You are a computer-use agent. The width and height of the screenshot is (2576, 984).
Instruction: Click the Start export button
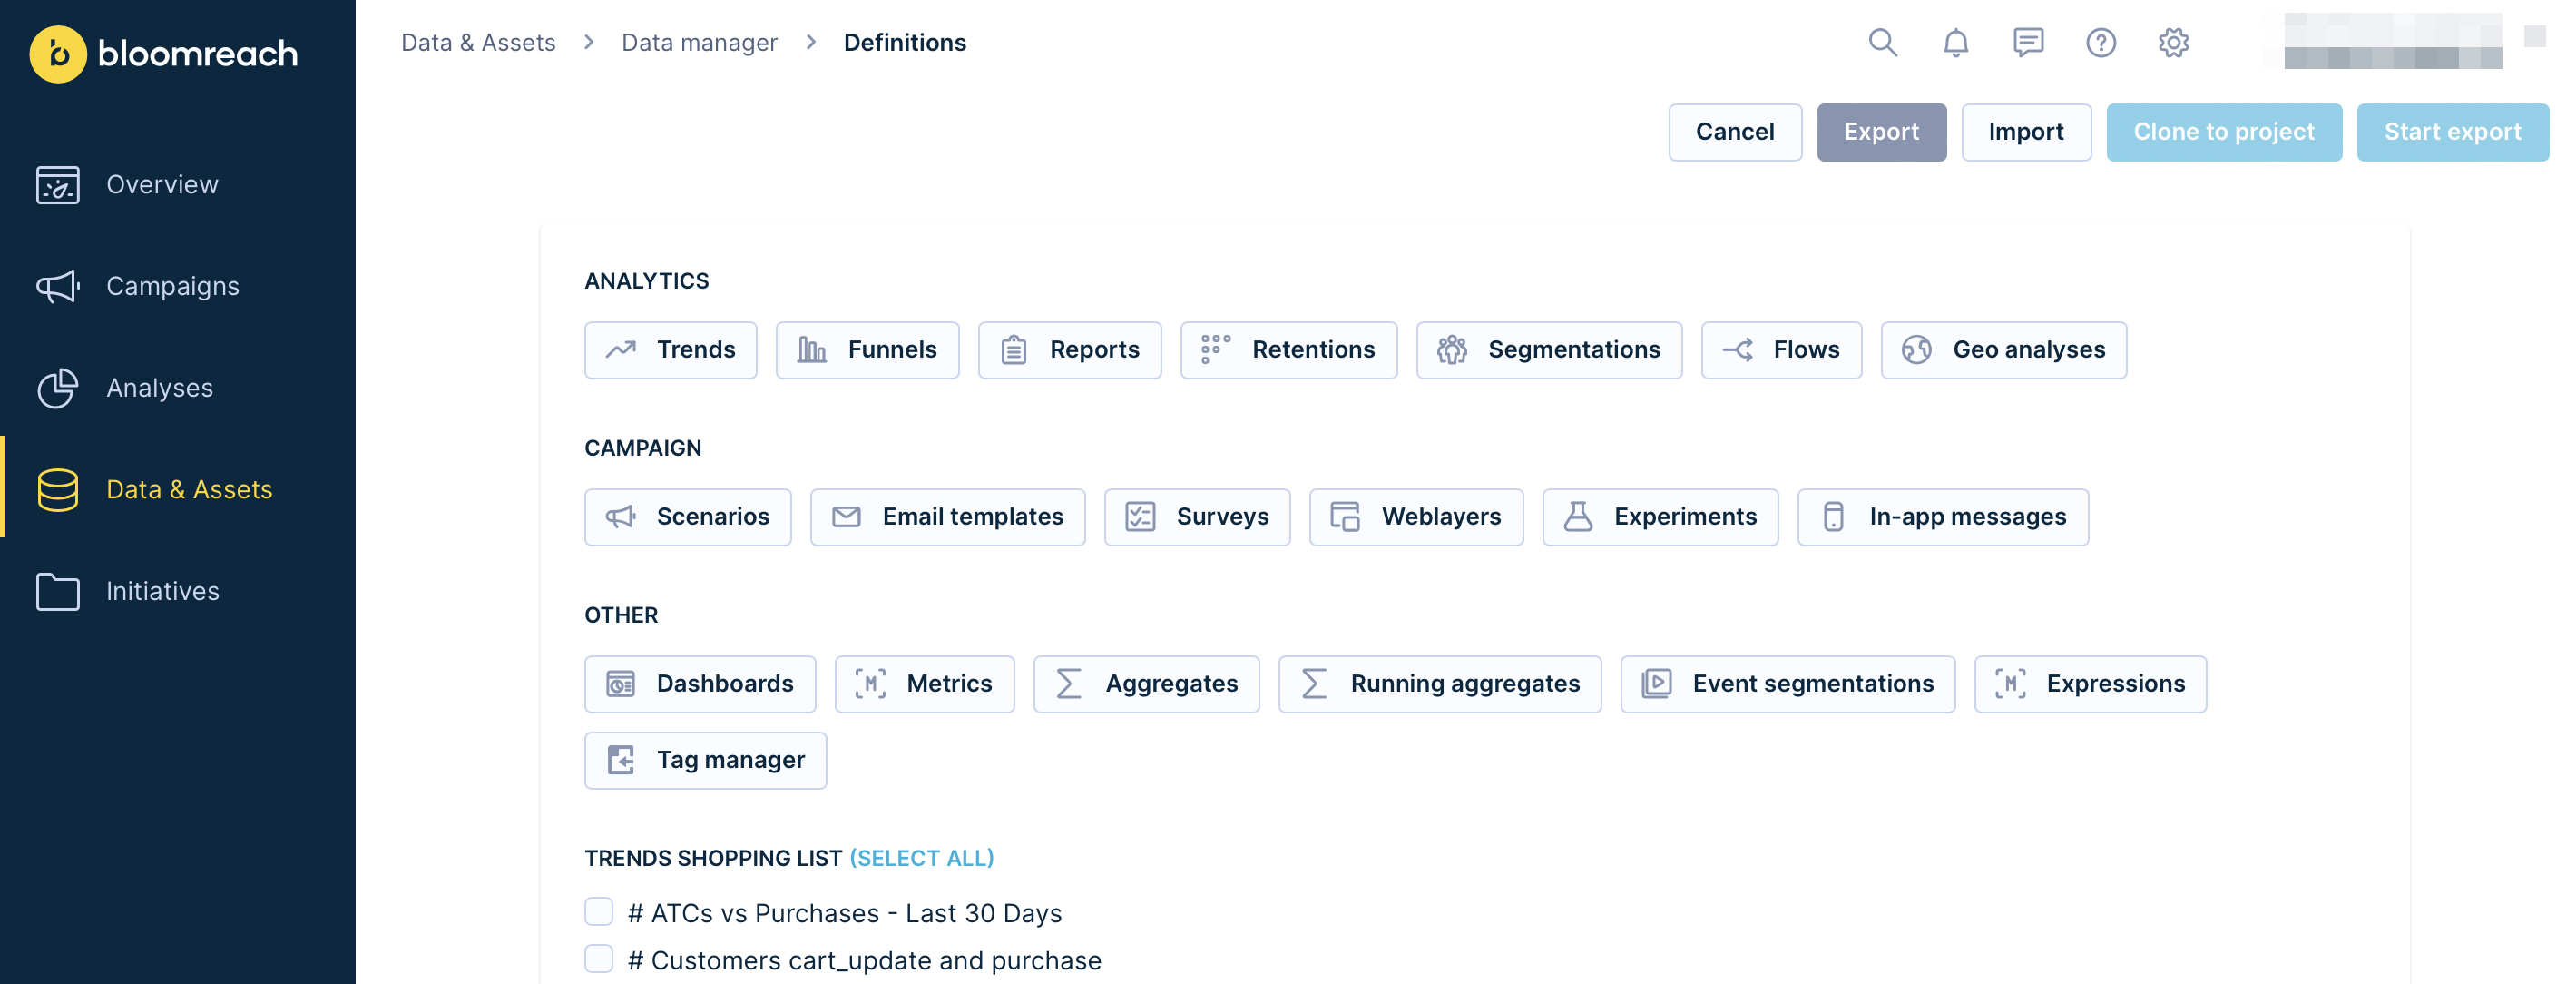coord(2452,132)
